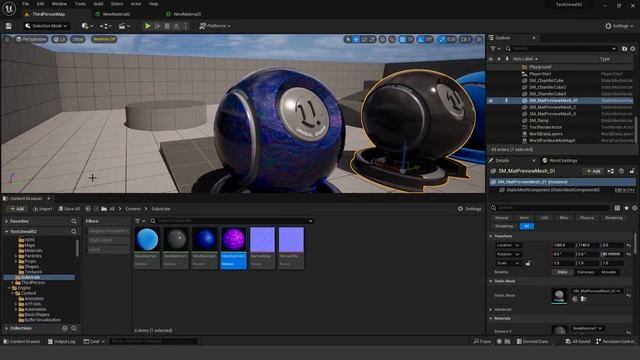The width and height of the screenshot is (640, 360).
Task: Click the Unreal Engine logo icon
Action: click(9, 8)
